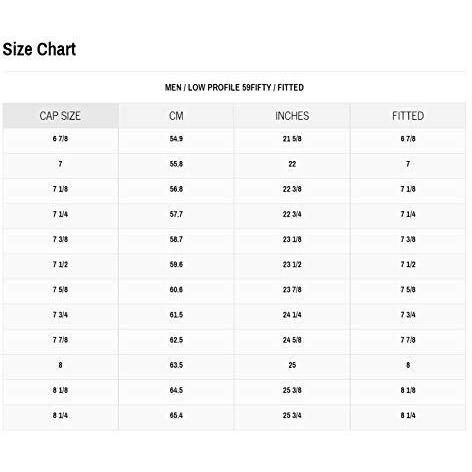Click the INCHES column header
The height and width of the screenshot is (472, 472).
click(292, 116)
